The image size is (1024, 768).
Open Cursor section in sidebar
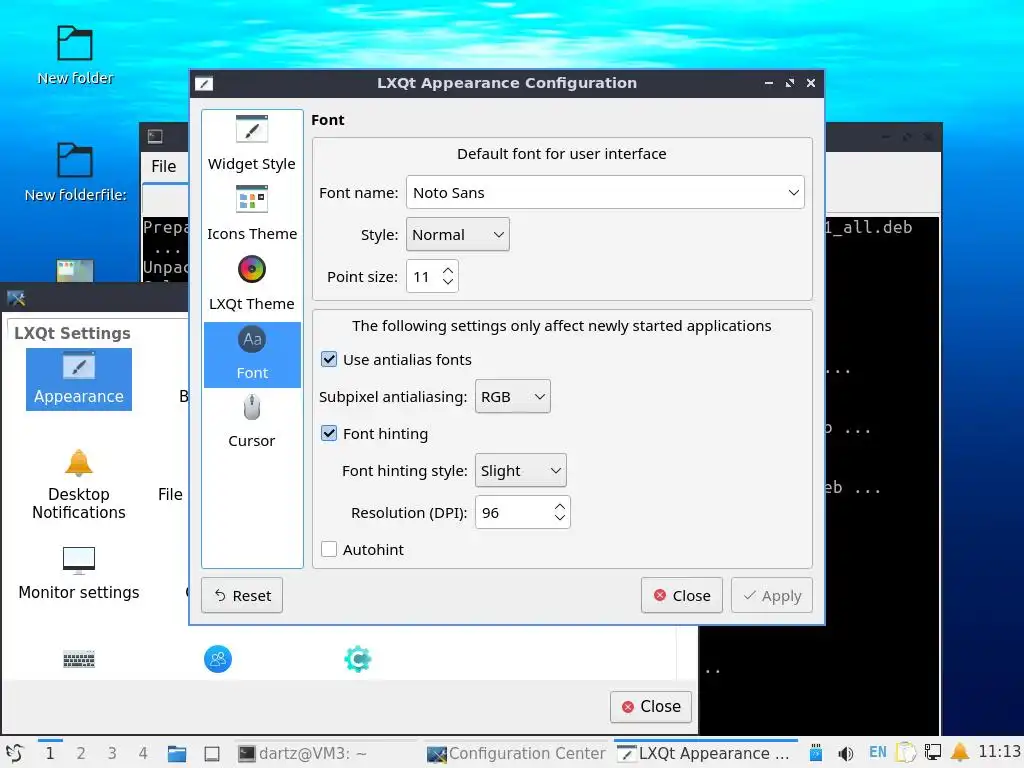point(251,423)
